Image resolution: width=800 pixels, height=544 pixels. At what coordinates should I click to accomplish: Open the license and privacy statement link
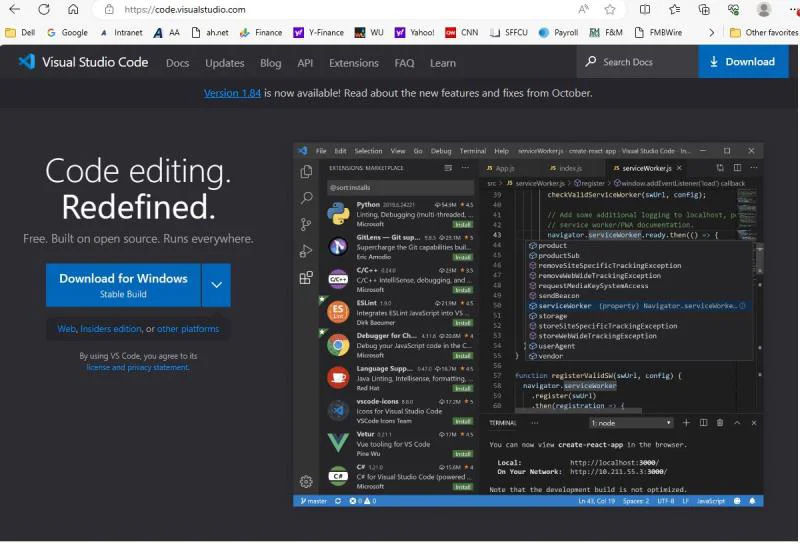[x=138, y=367]
